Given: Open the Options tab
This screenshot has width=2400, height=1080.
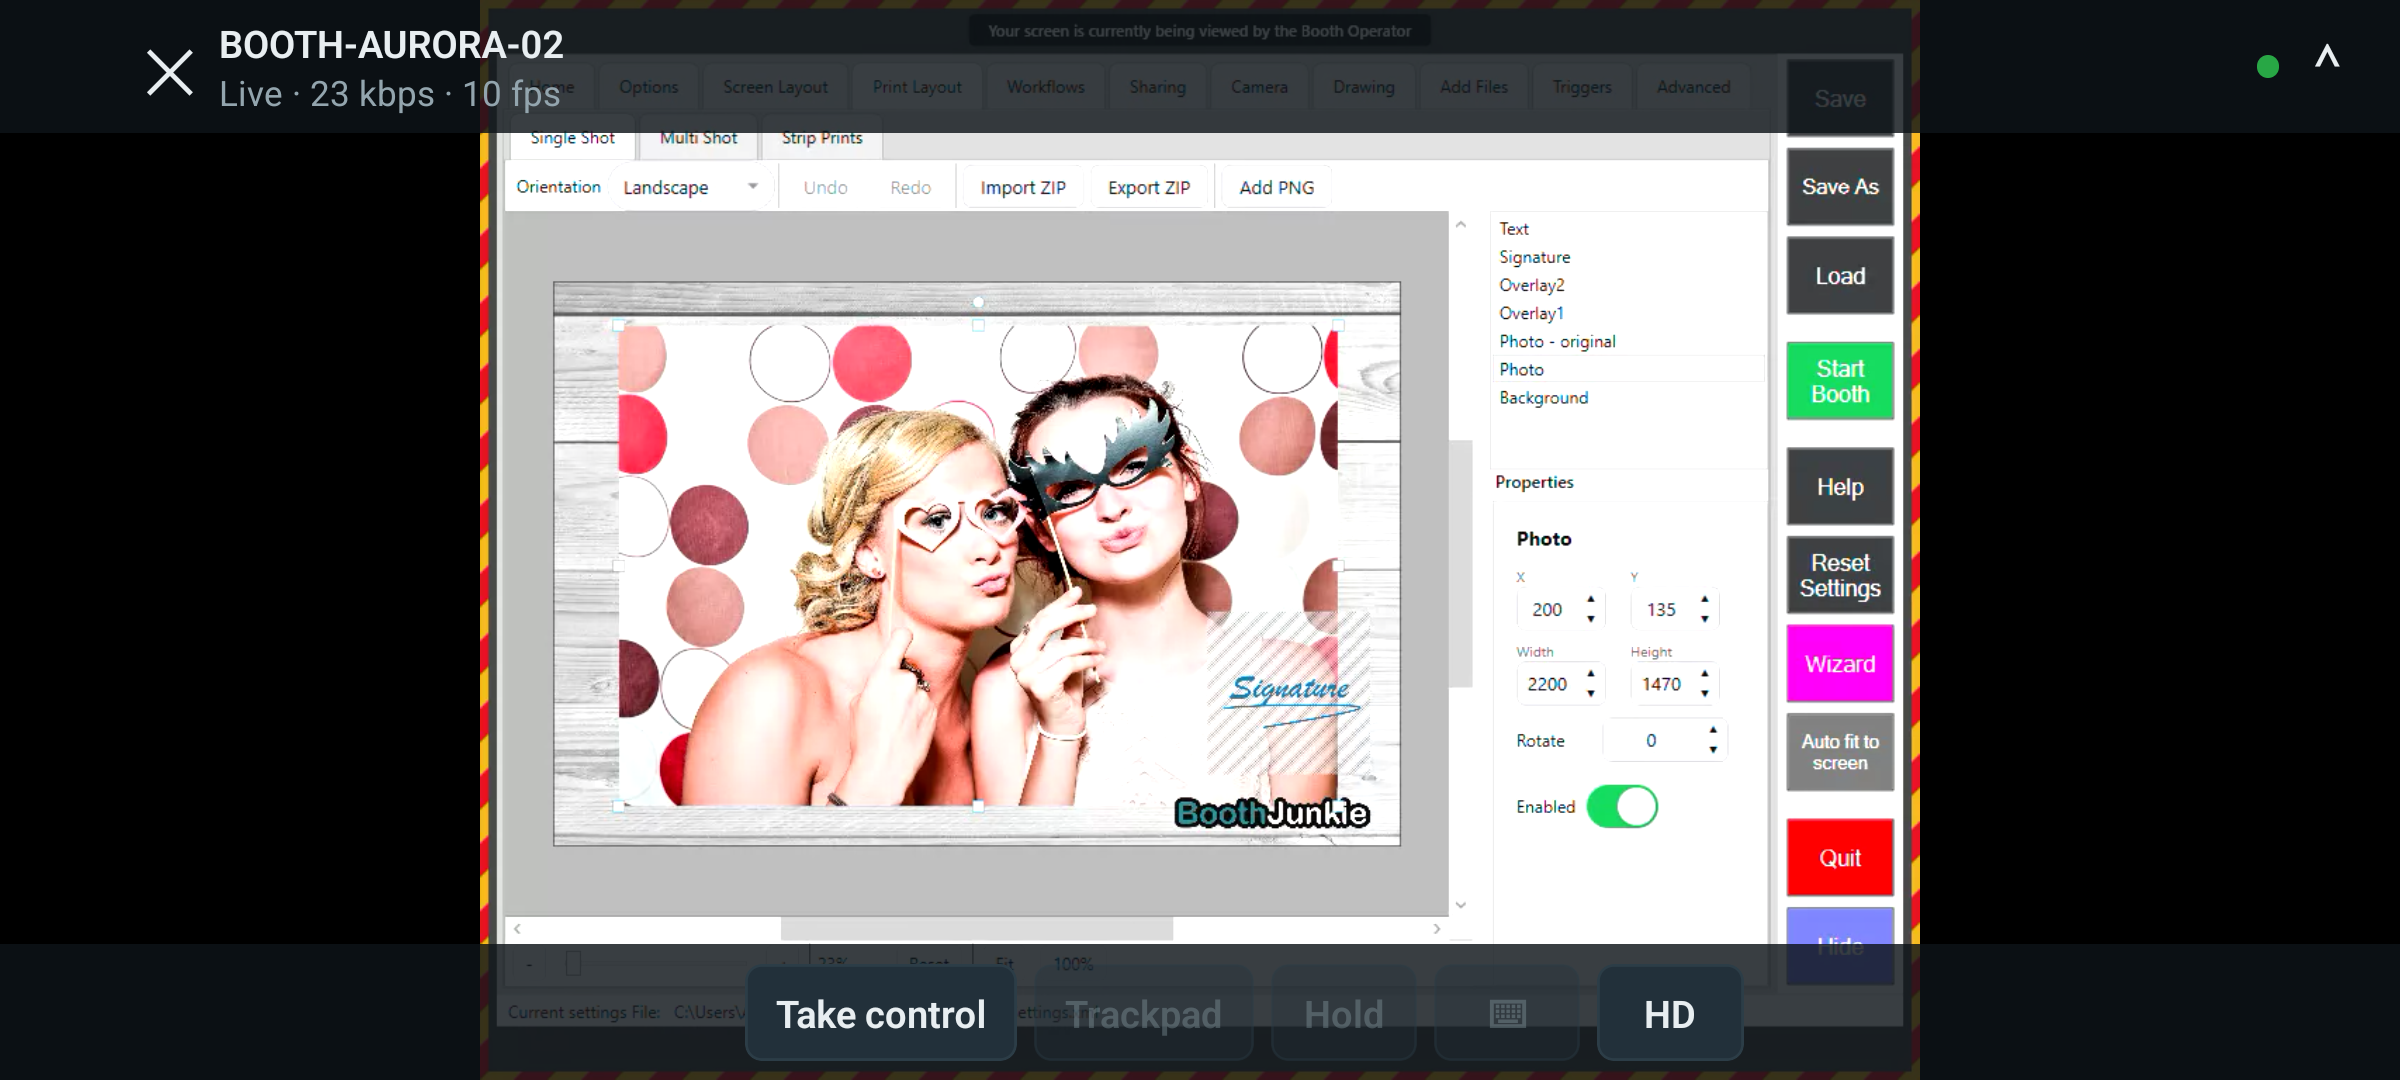Looking at the screenshot, I should coord(648,87).
